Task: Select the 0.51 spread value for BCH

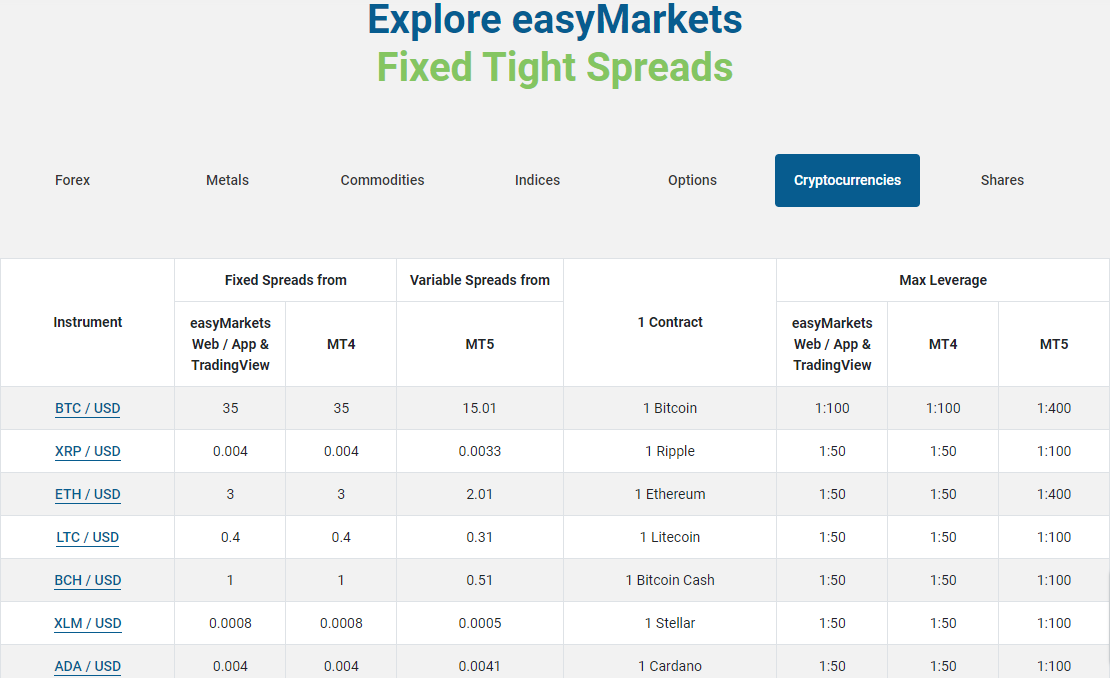Action: [480, 580]
